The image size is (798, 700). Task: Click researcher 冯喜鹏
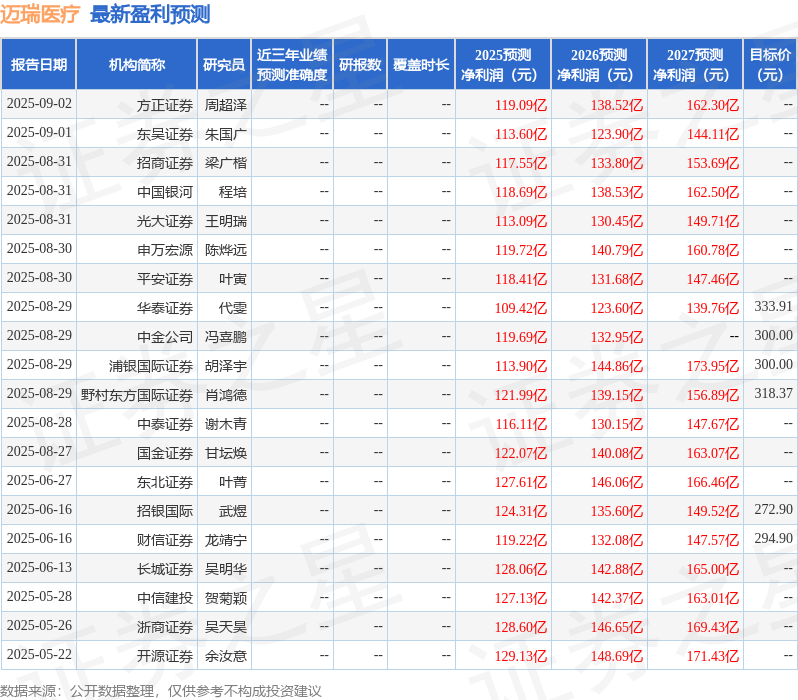click(225, 338)
